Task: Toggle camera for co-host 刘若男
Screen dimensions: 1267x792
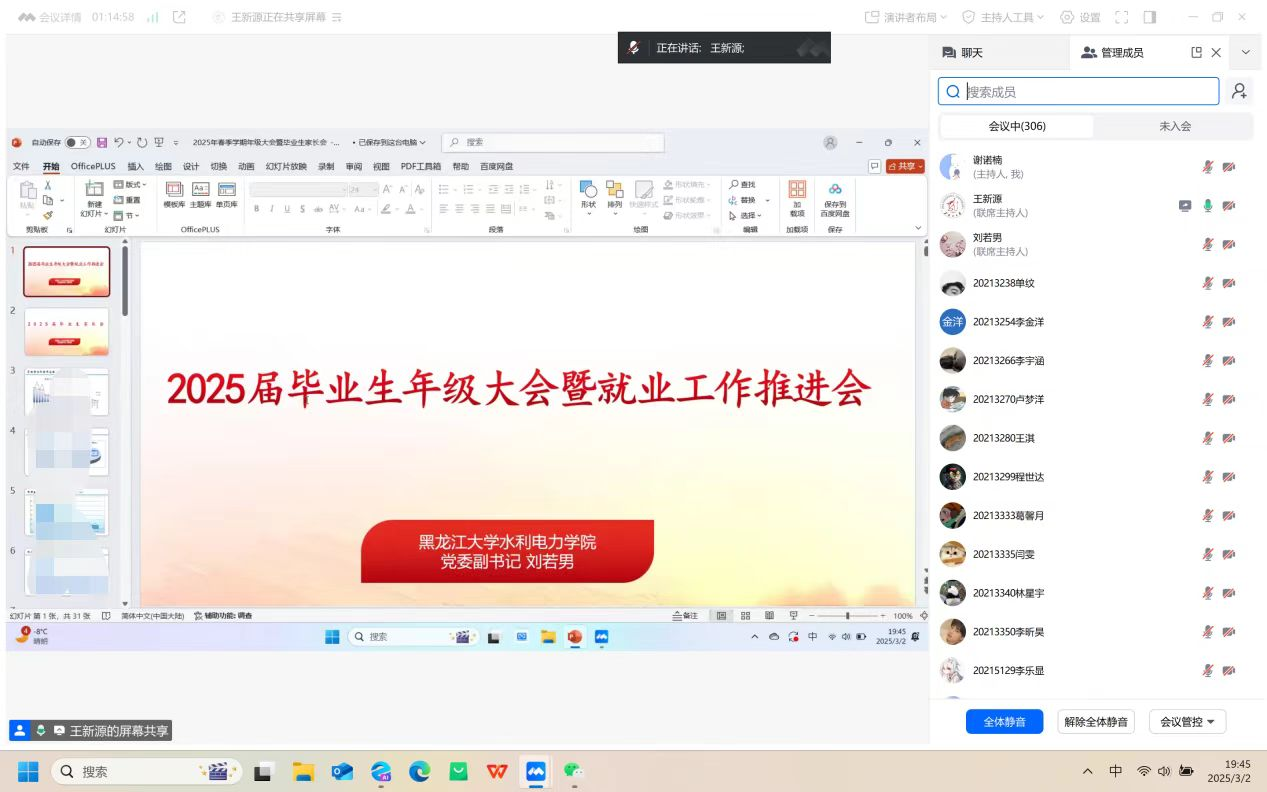Action: [1229, 244]
